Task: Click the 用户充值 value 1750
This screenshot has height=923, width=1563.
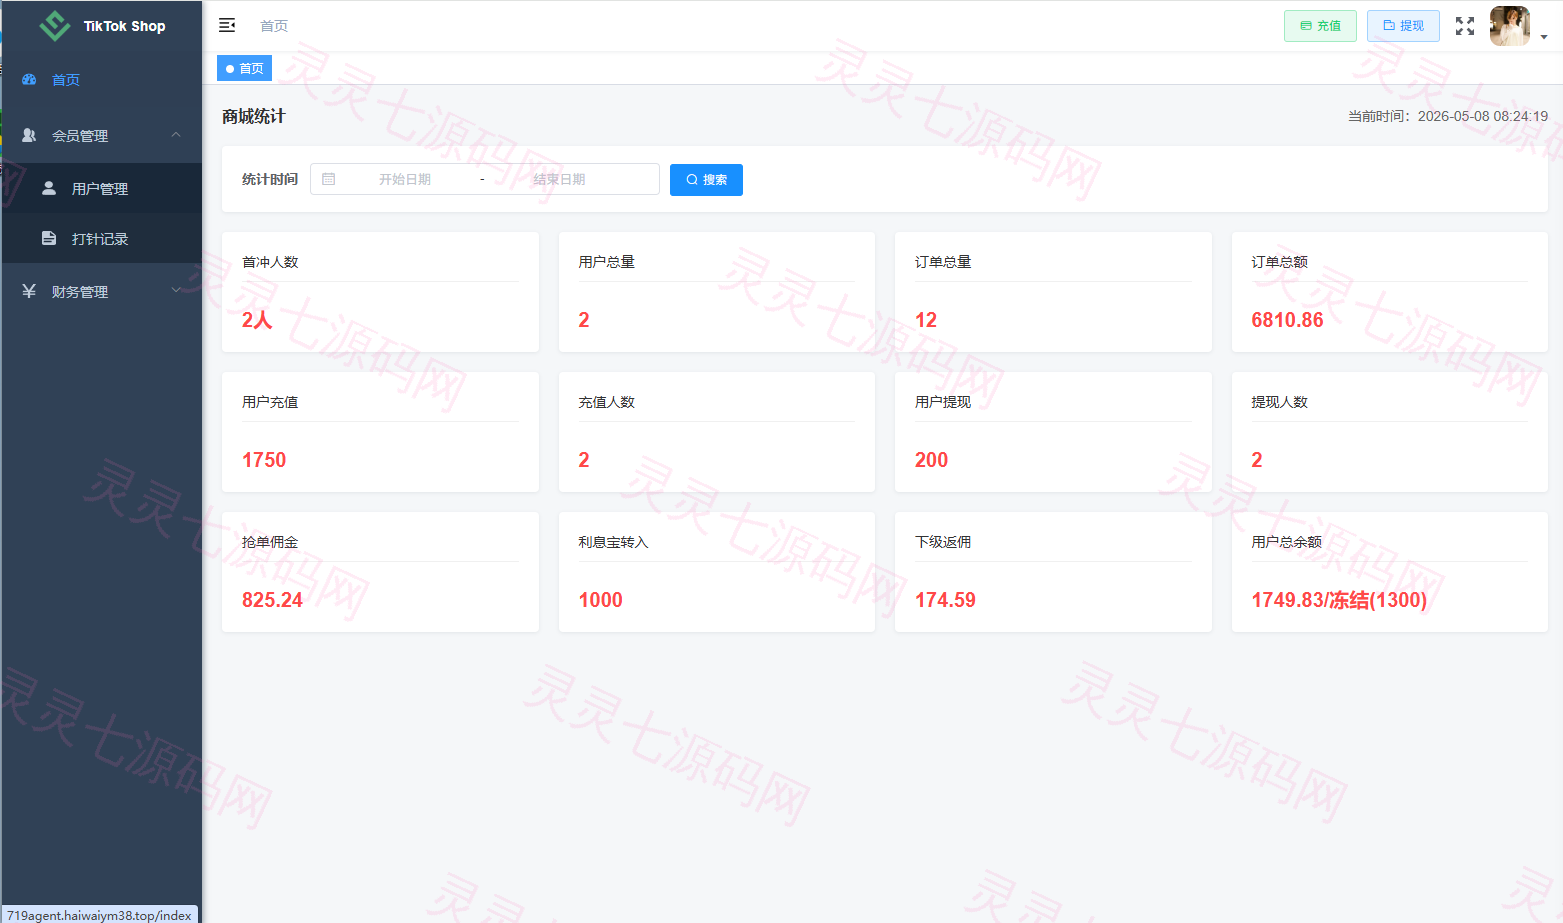Action: pos(264,460)
